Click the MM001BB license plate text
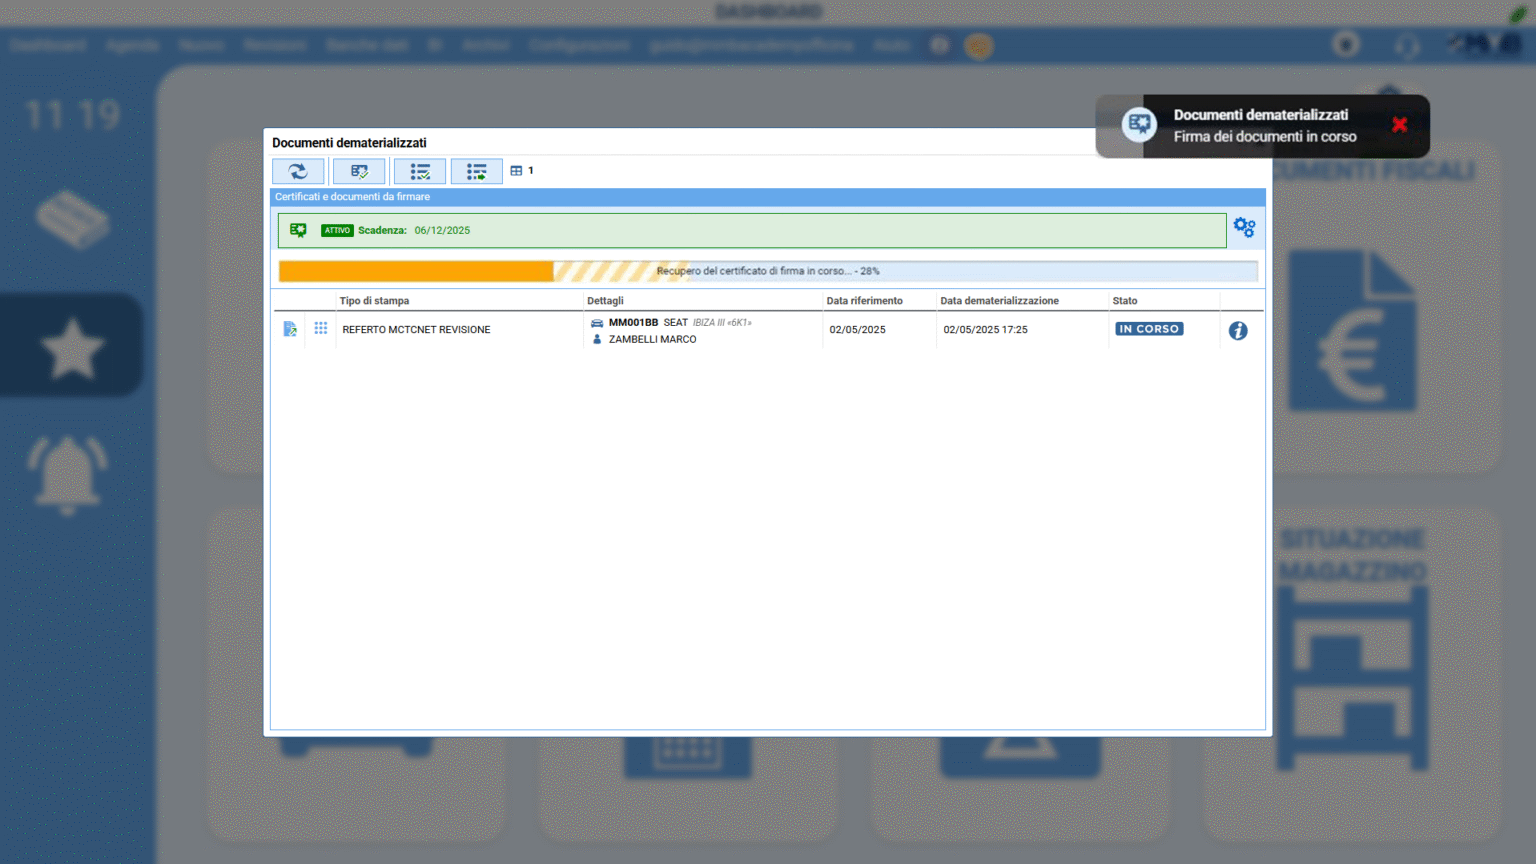The height and width of the screenshot is (864, 1536). 633,323
